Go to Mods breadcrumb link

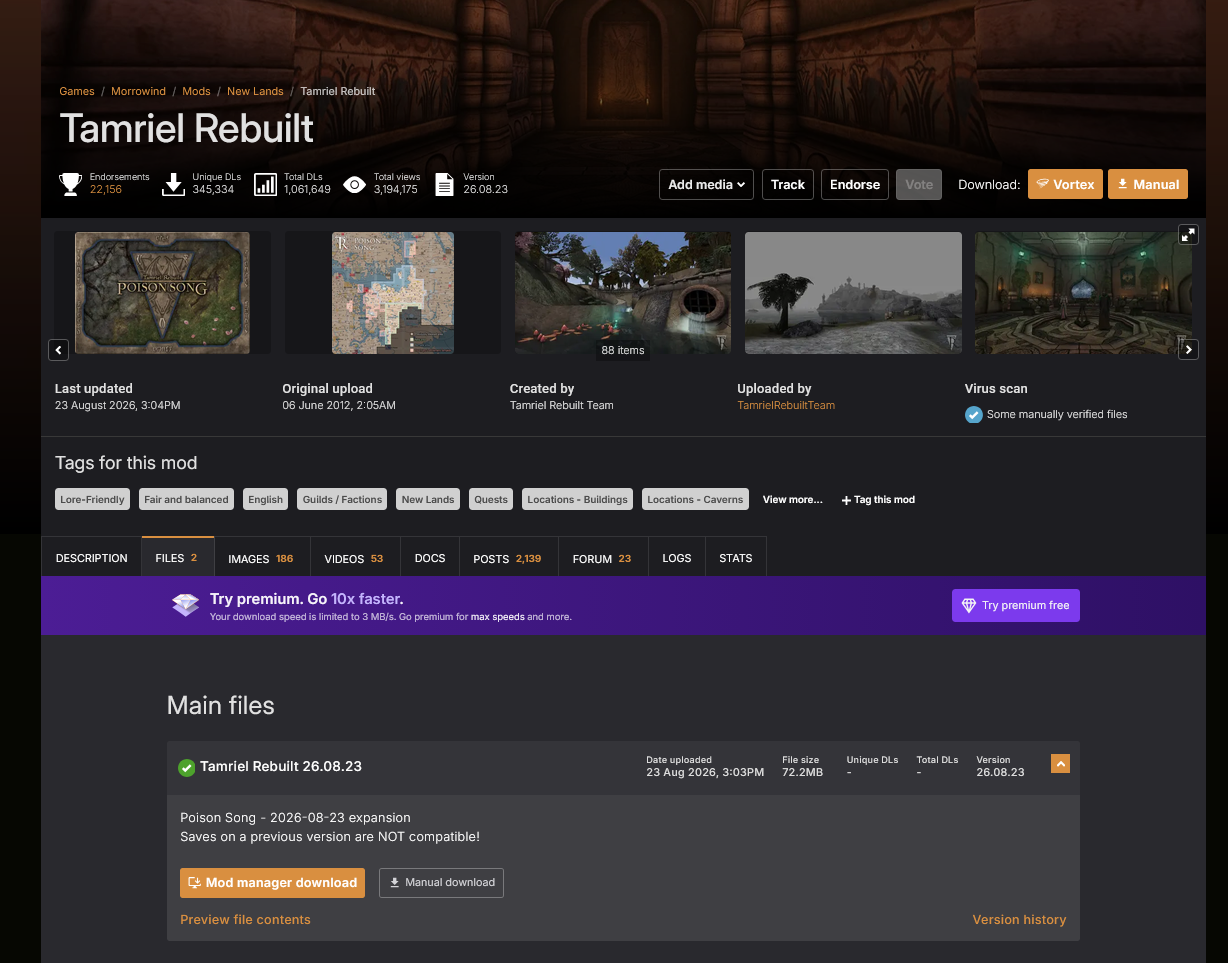click(196, 91)
